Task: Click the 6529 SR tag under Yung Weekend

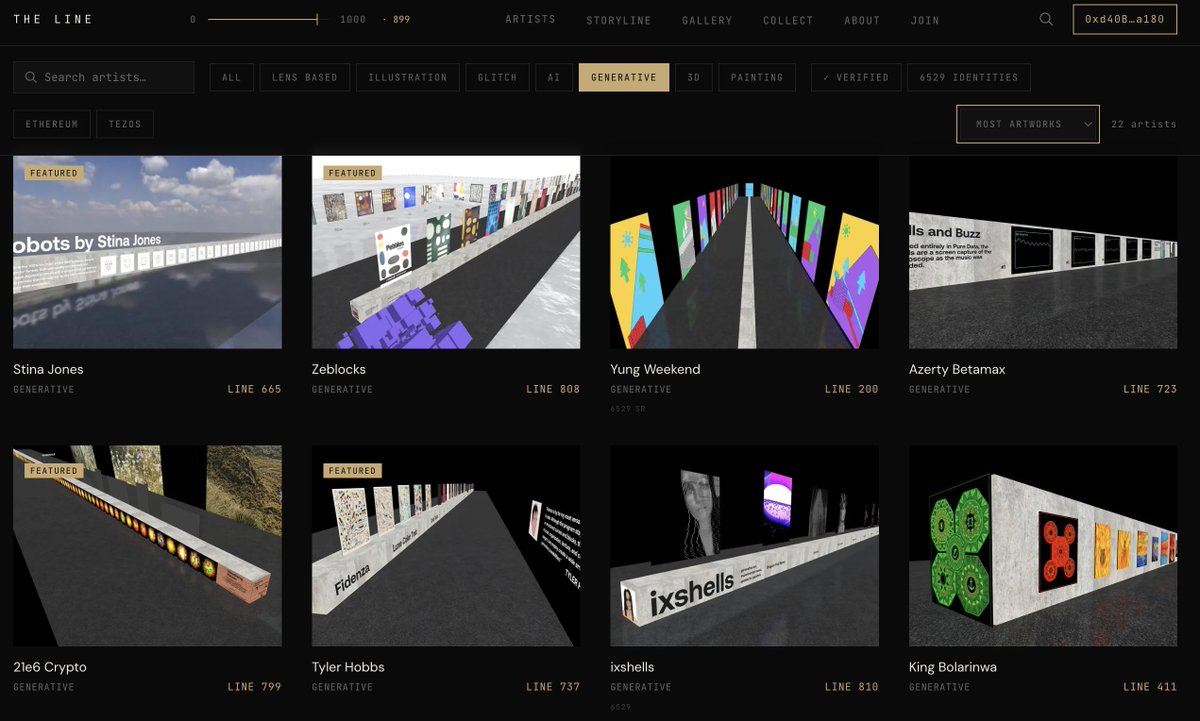Action: [628, 409]
